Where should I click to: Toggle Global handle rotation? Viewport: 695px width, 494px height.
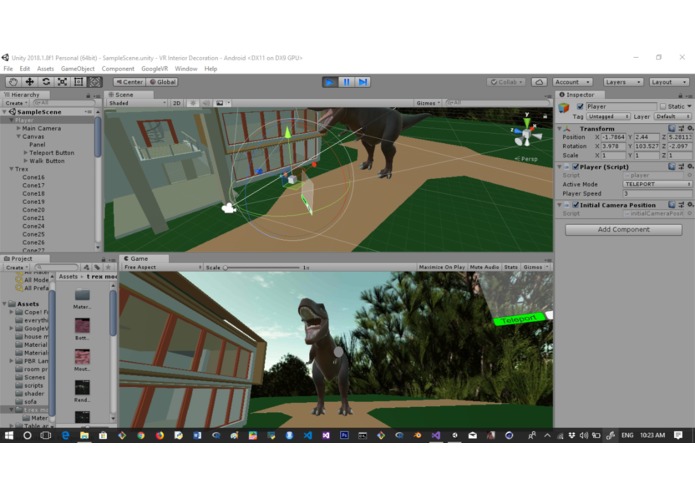(163, 82)
